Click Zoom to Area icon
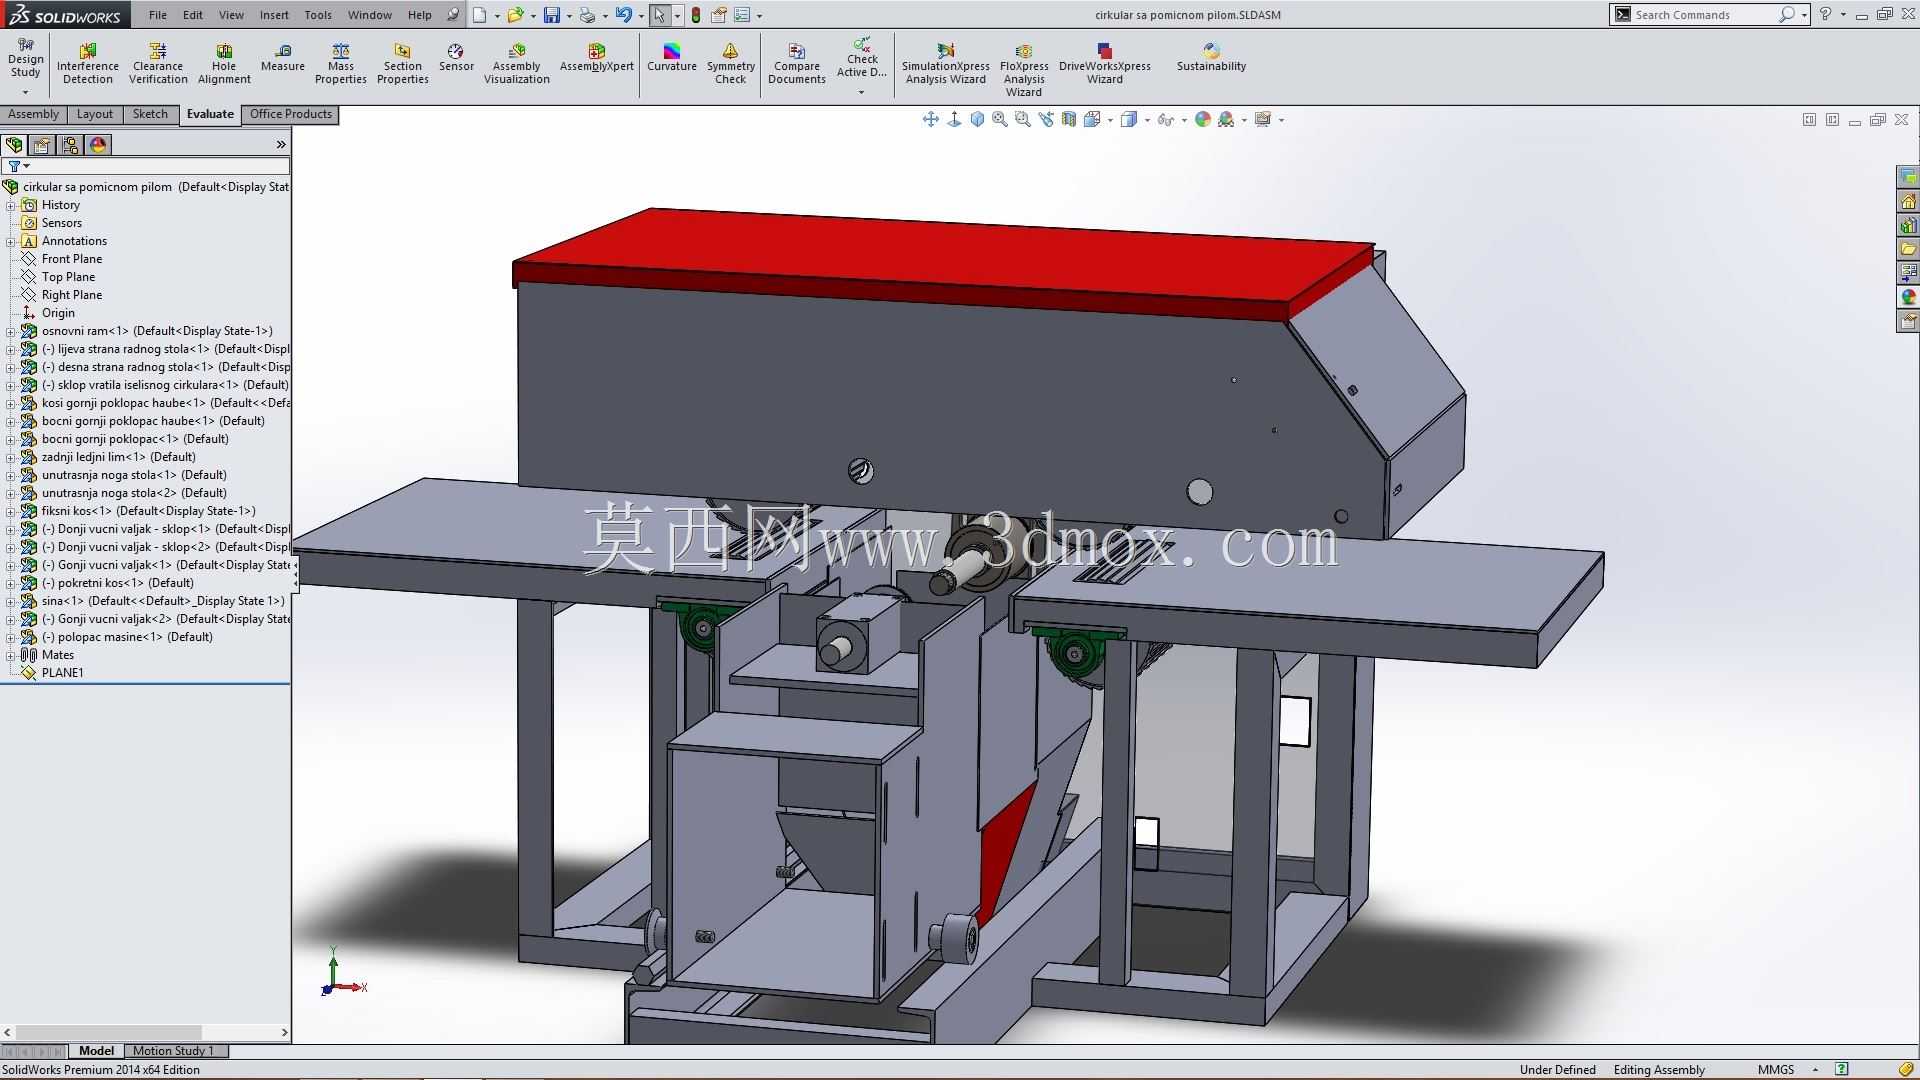This screenshot has height=1080, width=1920. [x=1023, y=120]
